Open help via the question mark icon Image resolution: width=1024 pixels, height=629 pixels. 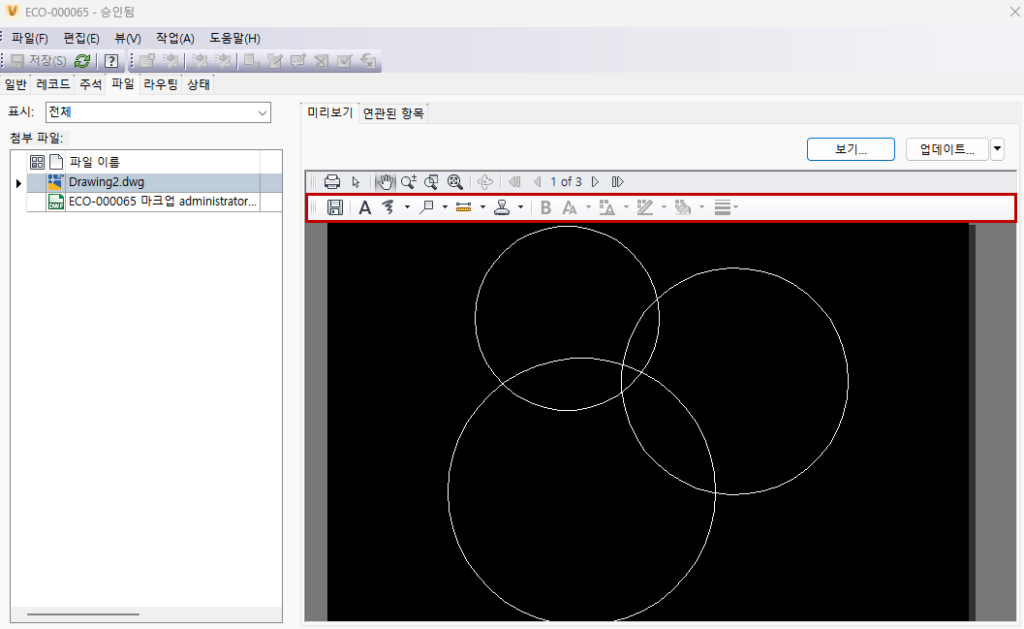(x=112, y=61)
